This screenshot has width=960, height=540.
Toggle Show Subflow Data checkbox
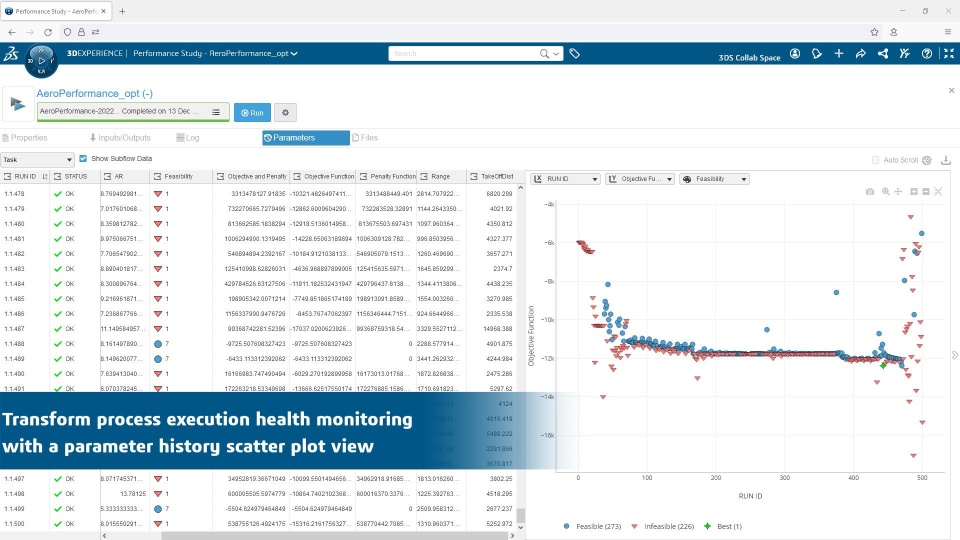coord(83,159)
